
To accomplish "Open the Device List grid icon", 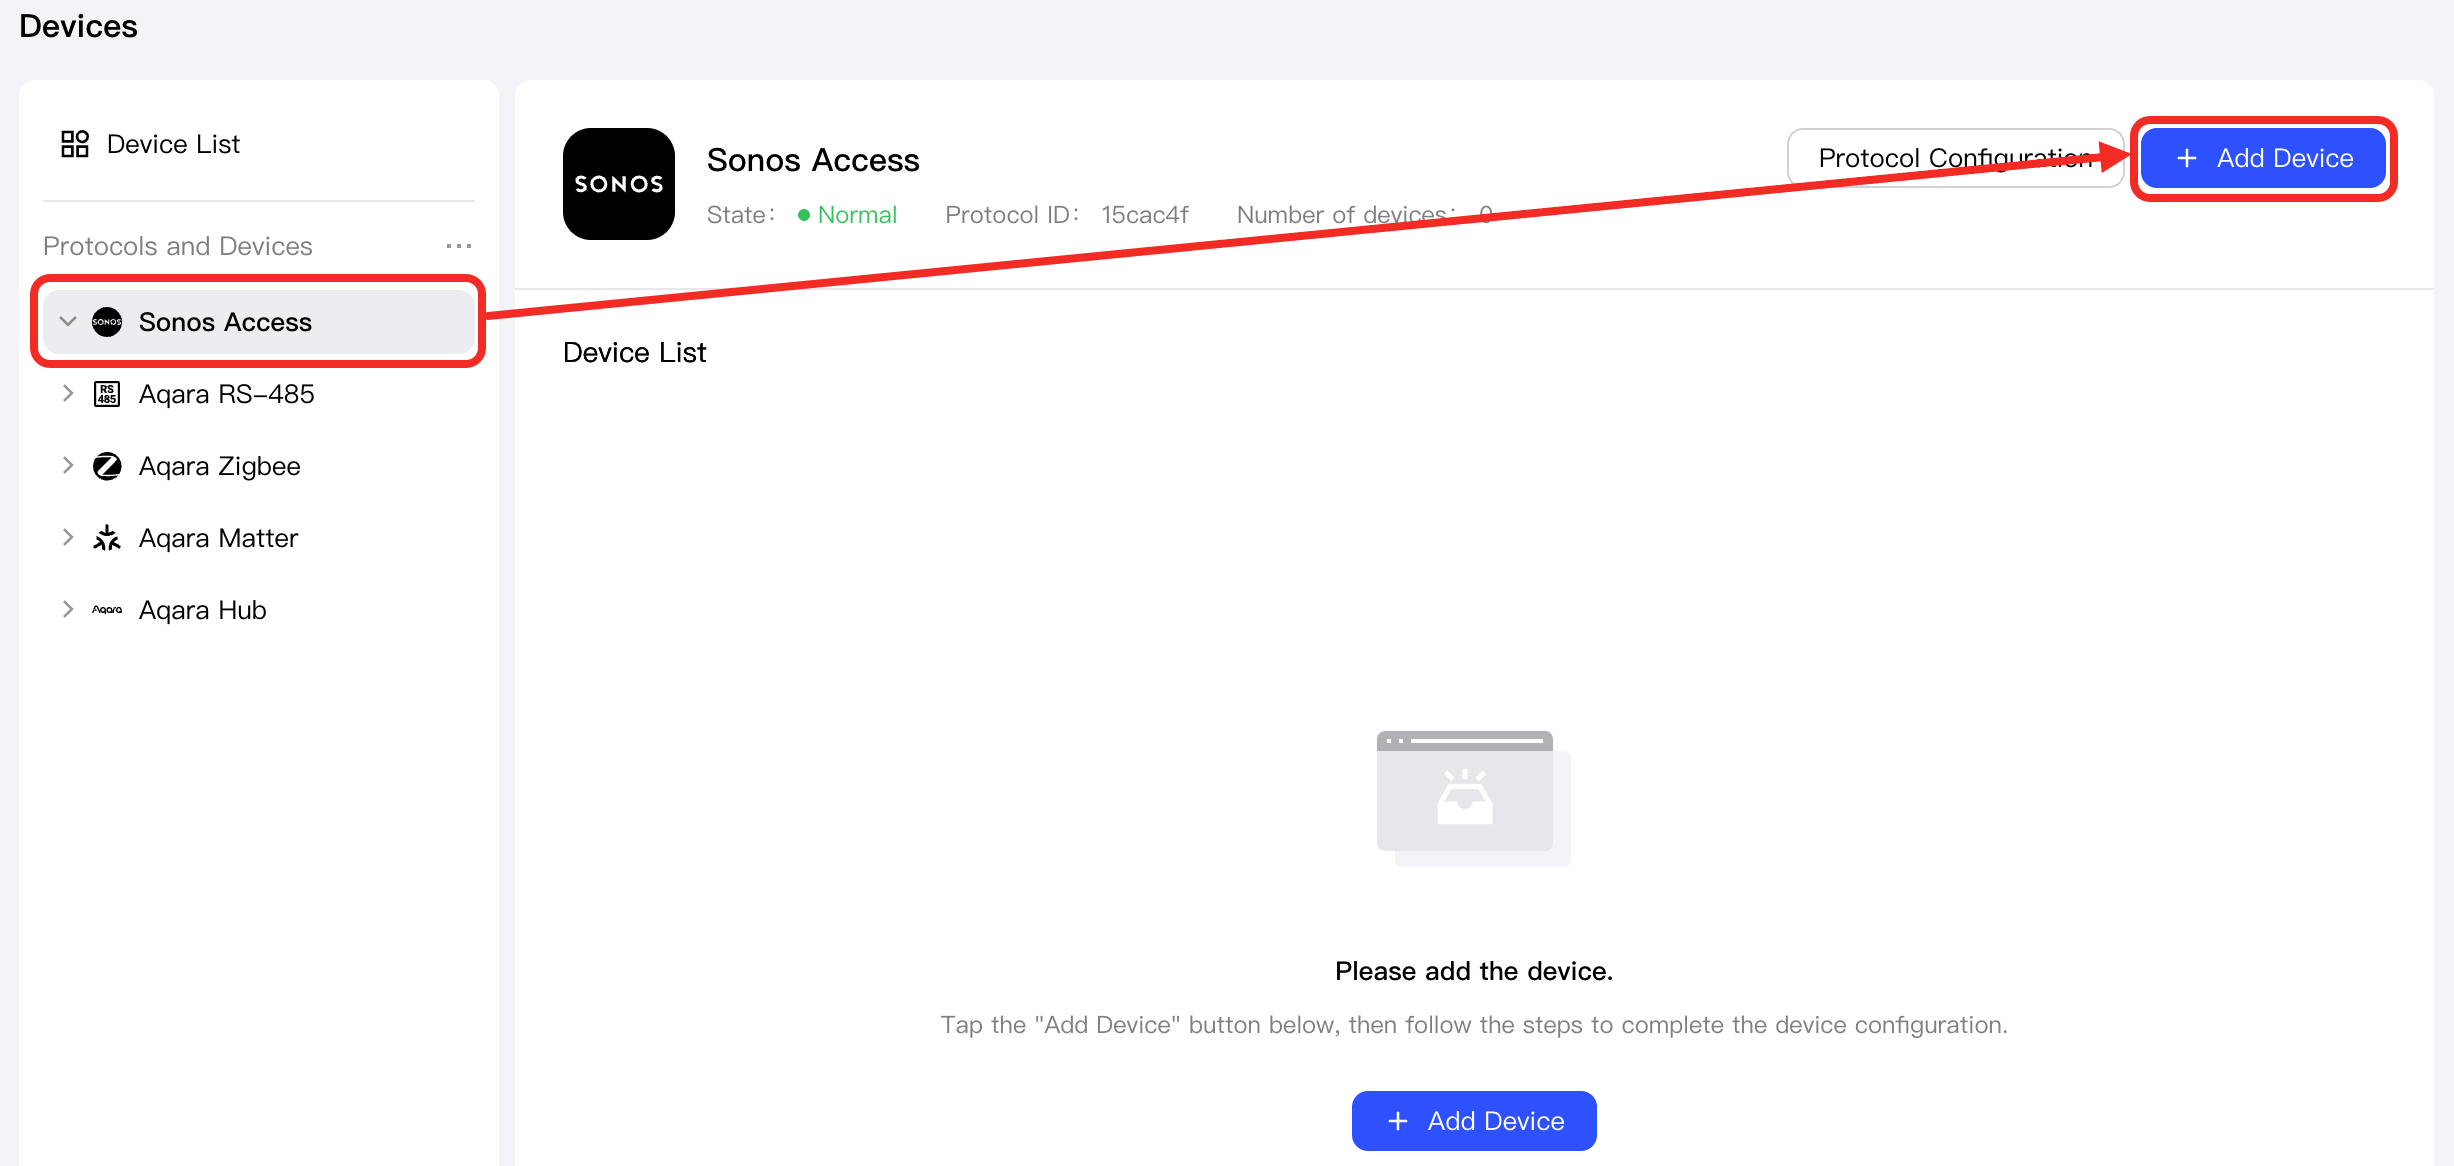I will 75,144.
